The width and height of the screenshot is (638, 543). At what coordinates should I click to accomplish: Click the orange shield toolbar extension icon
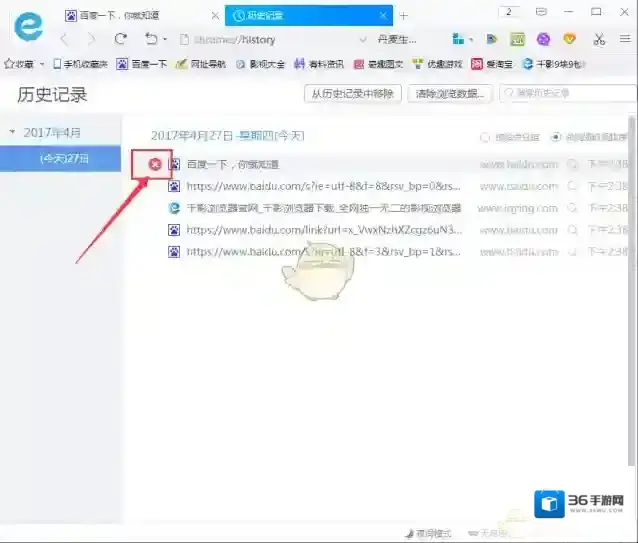click(x=569, y=39)
